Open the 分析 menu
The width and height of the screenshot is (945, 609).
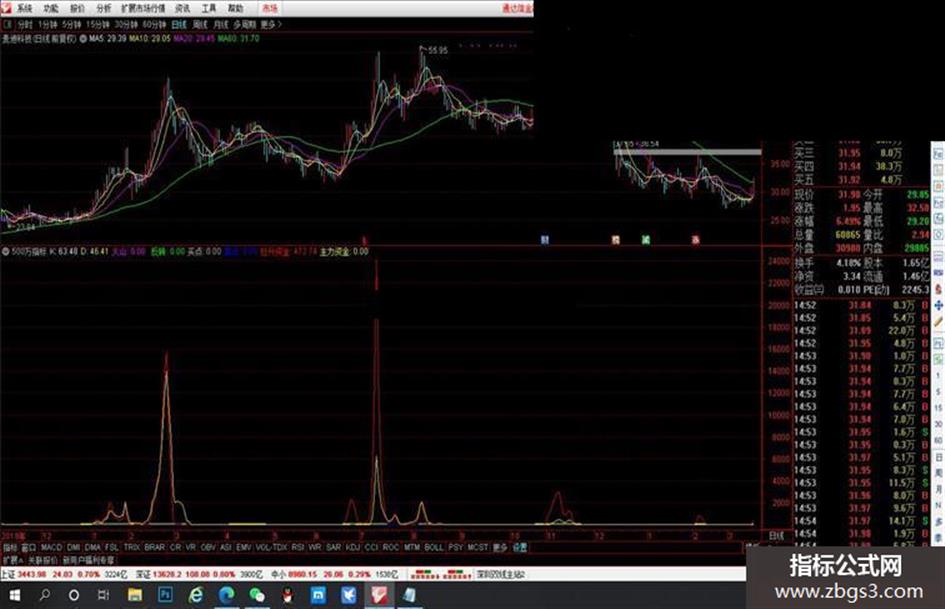[x=104, y=8]
